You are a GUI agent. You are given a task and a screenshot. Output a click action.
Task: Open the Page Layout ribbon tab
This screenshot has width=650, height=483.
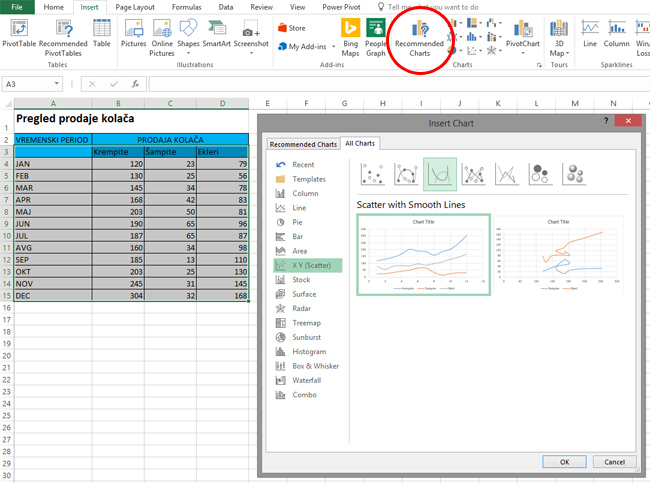coord(136,7)
